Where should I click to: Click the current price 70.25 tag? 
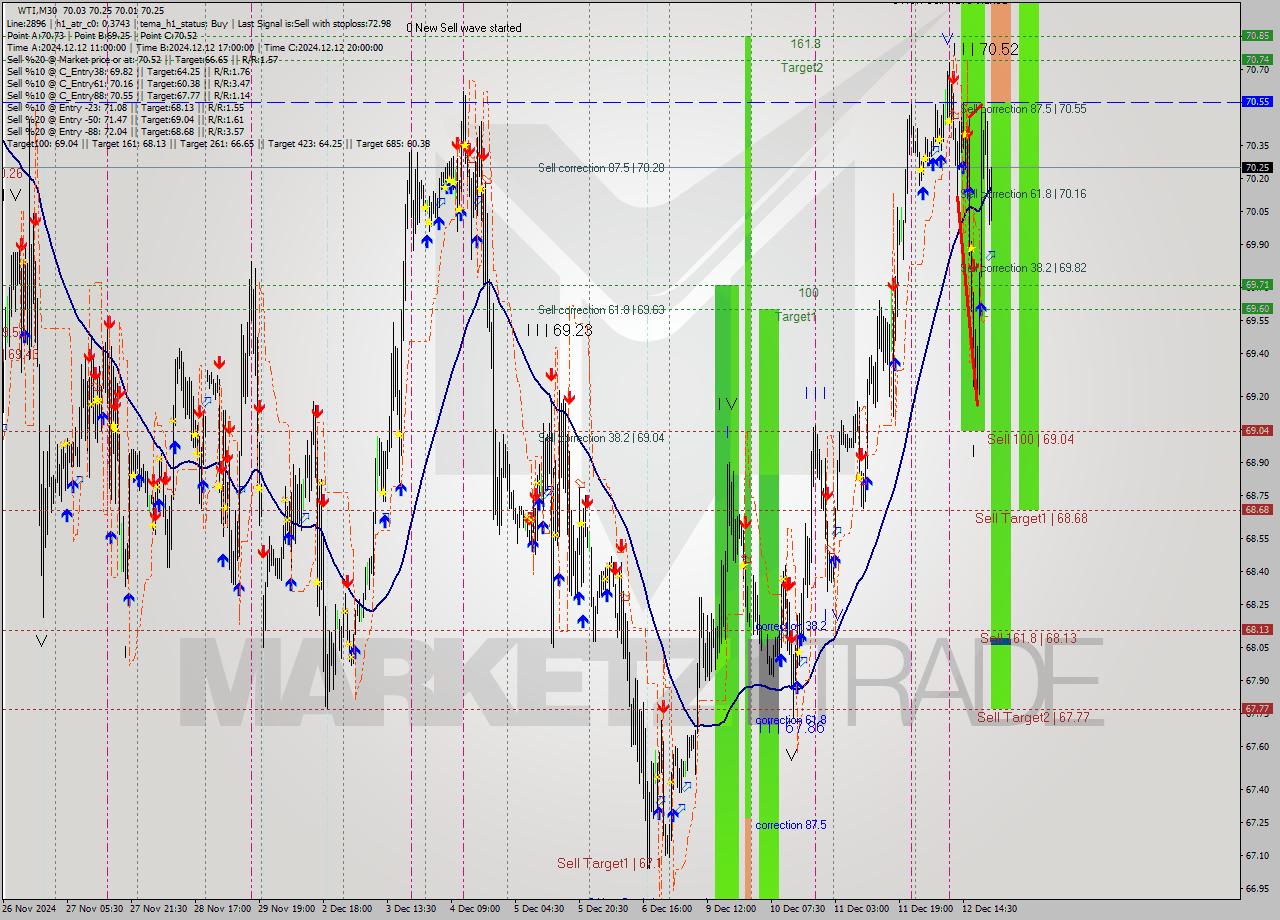(x=1257, y=167)
